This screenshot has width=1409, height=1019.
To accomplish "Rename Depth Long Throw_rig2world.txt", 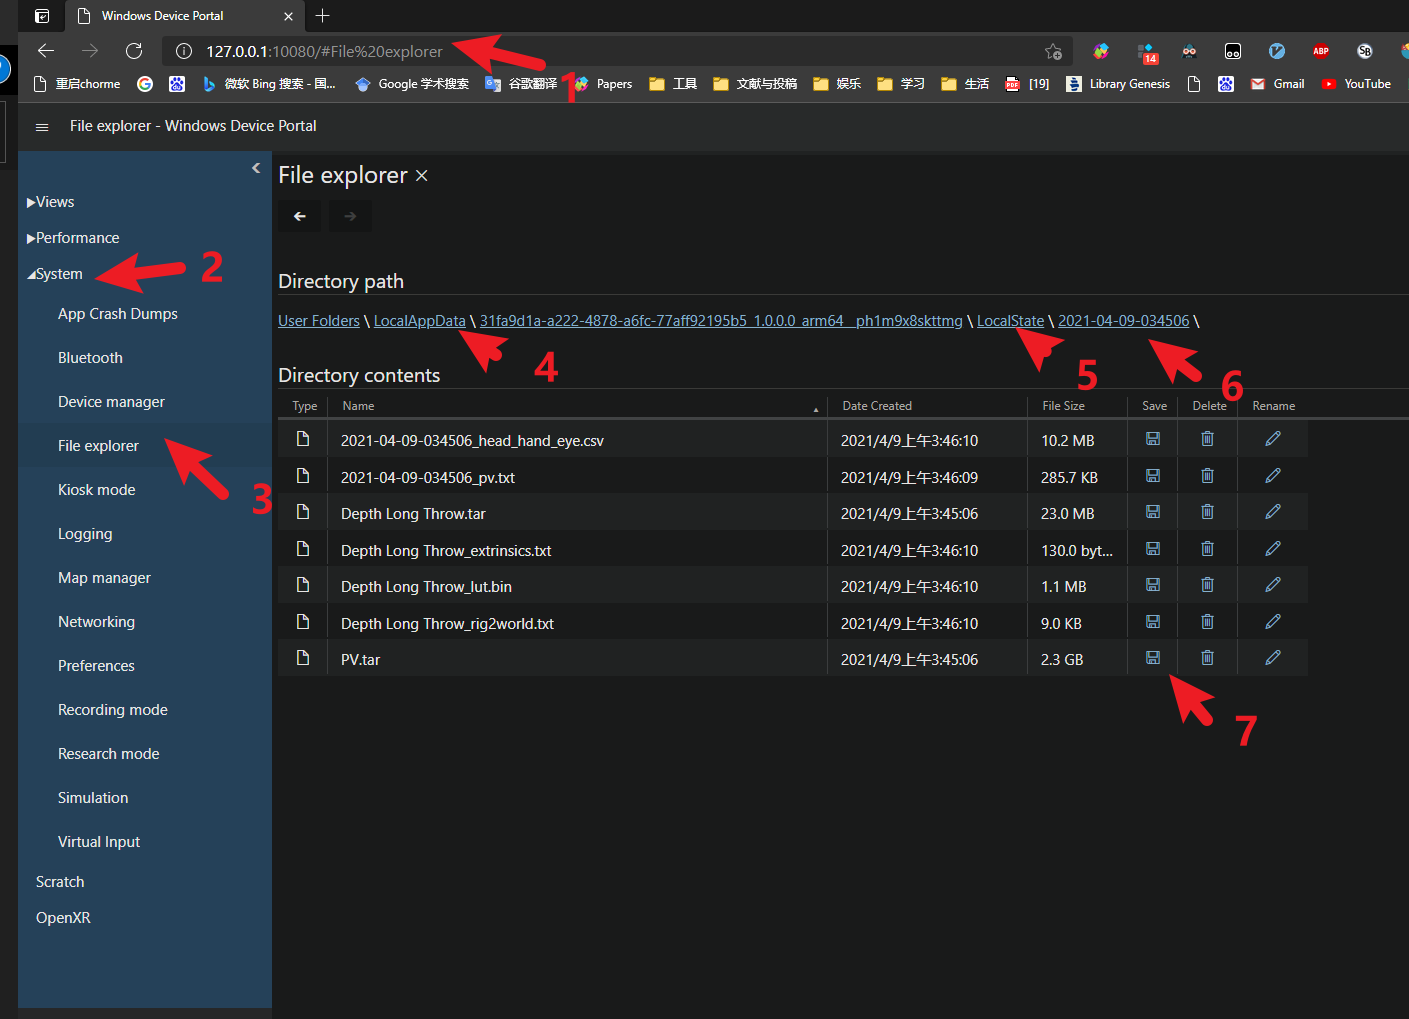I will 1272,622.
